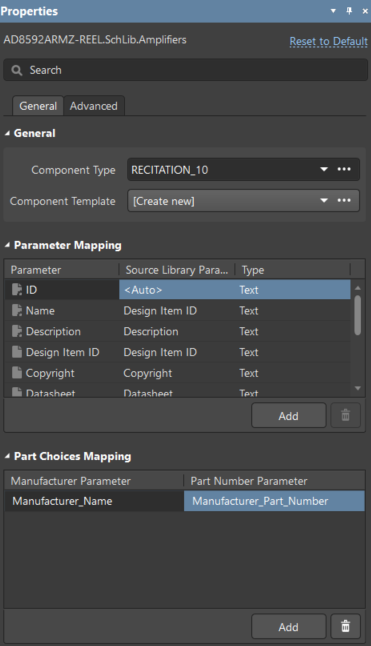Image resolution: width=371 pixels, height=646 pixels.
Task: Focus the Search input field
Action: (x=185, y=70)
